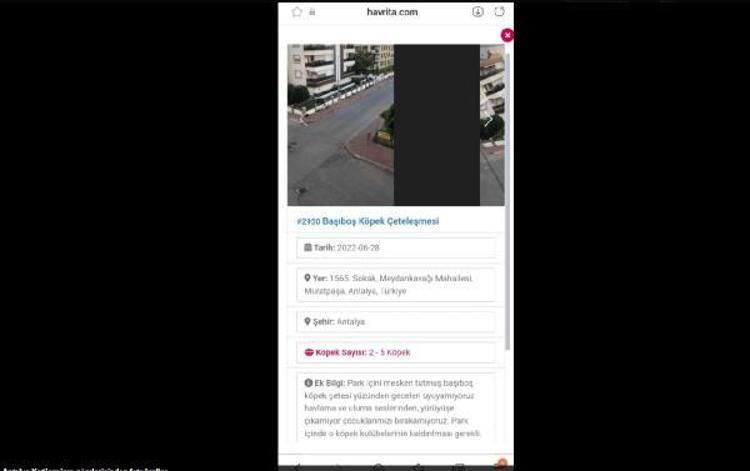Click the popup vertical scrollbar
The width and height of the screenshot is (750, 471).
pyautogui.click(x=506, y=200)
